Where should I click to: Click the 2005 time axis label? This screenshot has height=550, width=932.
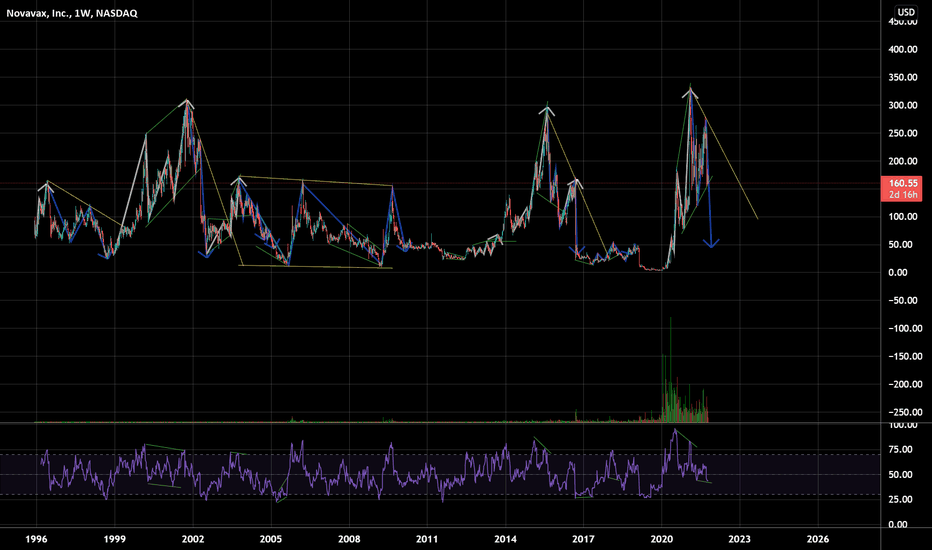(x=271, y=539)
